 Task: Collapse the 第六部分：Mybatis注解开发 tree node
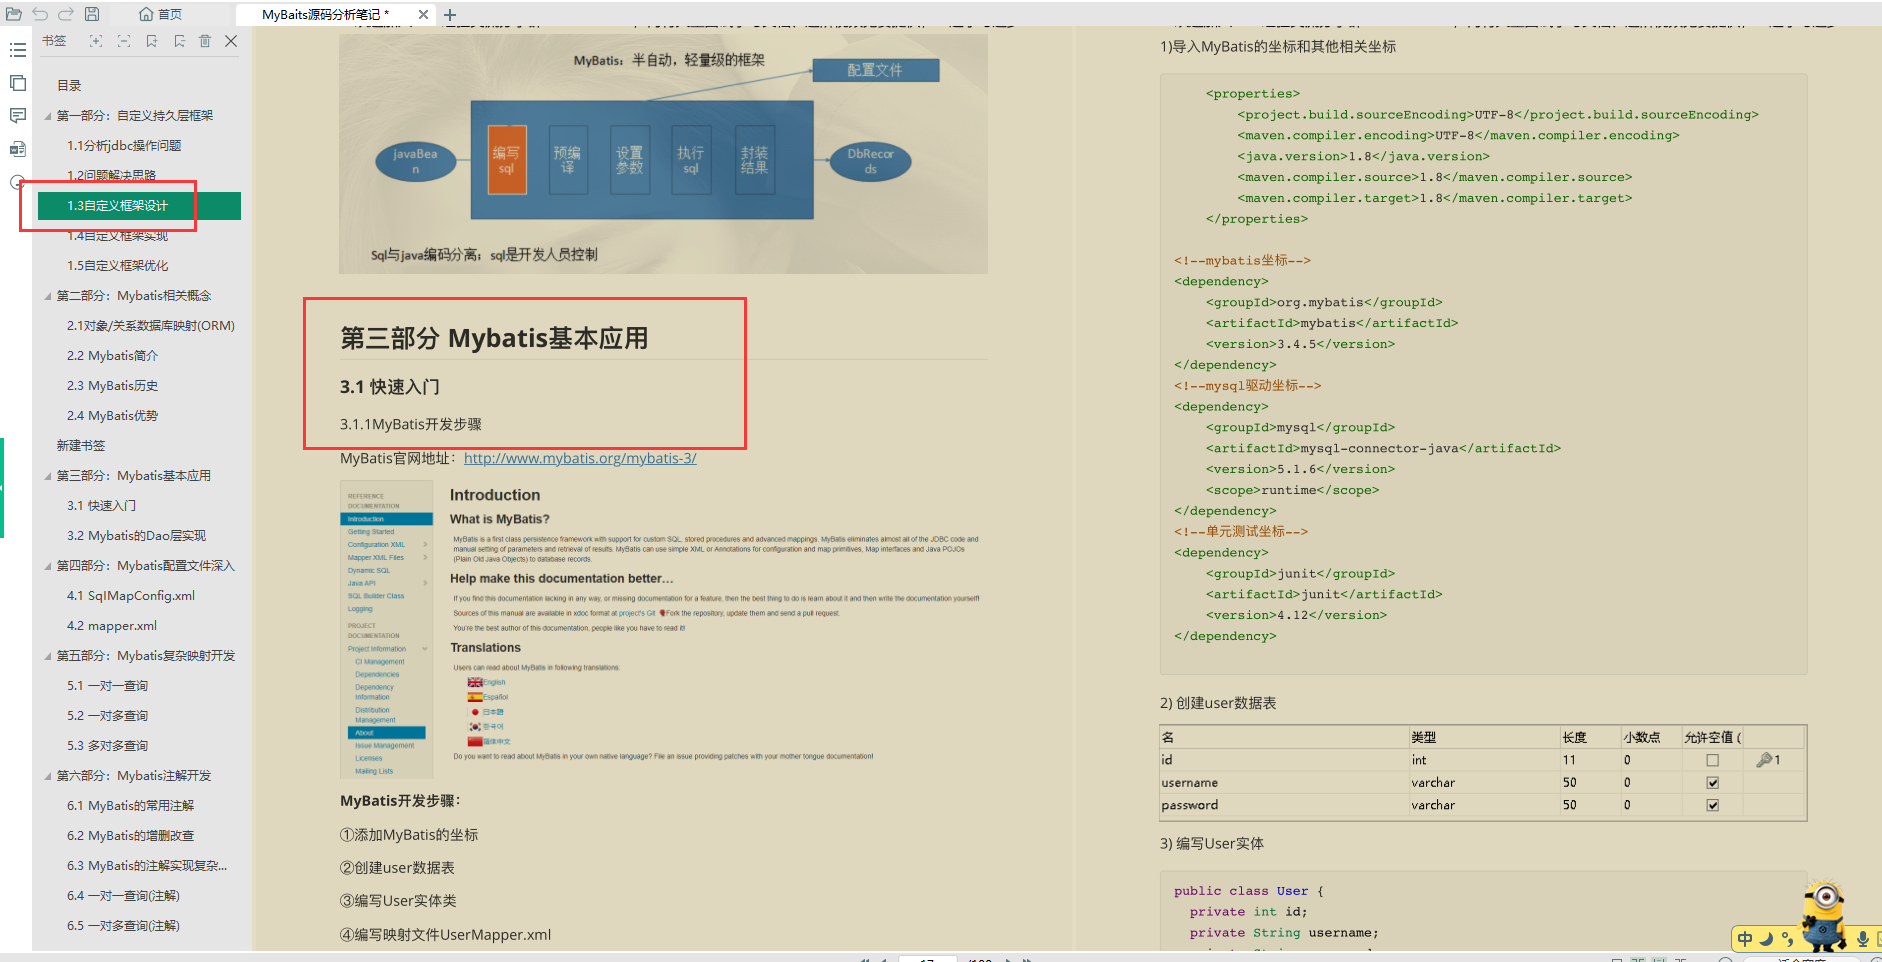pos(48,776)
